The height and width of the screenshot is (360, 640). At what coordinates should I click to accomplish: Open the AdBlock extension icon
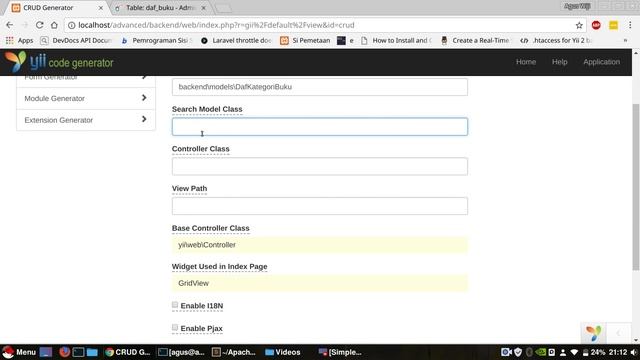tap(596, 25)
